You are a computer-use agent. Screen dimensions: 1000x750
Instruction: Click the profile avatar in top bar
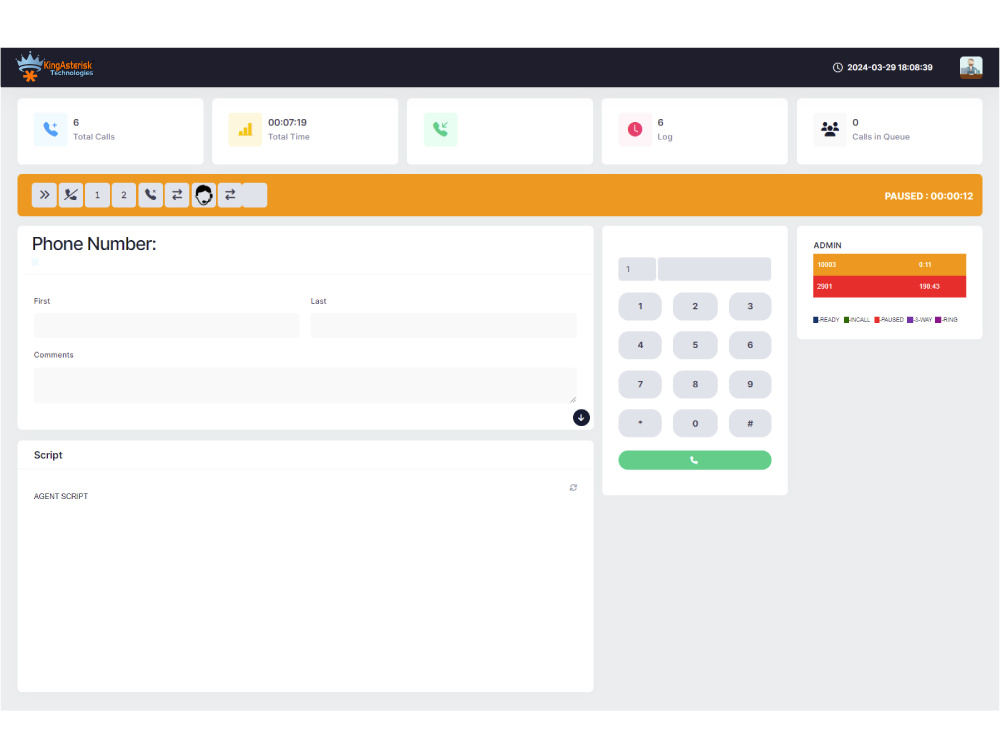(x=970, y=68)
